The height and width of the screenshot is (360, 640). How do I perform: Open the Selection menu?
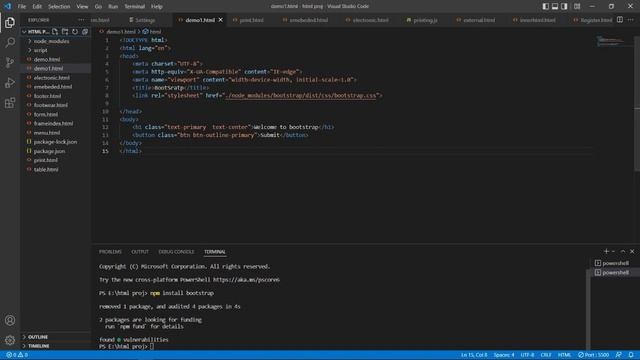[x=59, y=6]
